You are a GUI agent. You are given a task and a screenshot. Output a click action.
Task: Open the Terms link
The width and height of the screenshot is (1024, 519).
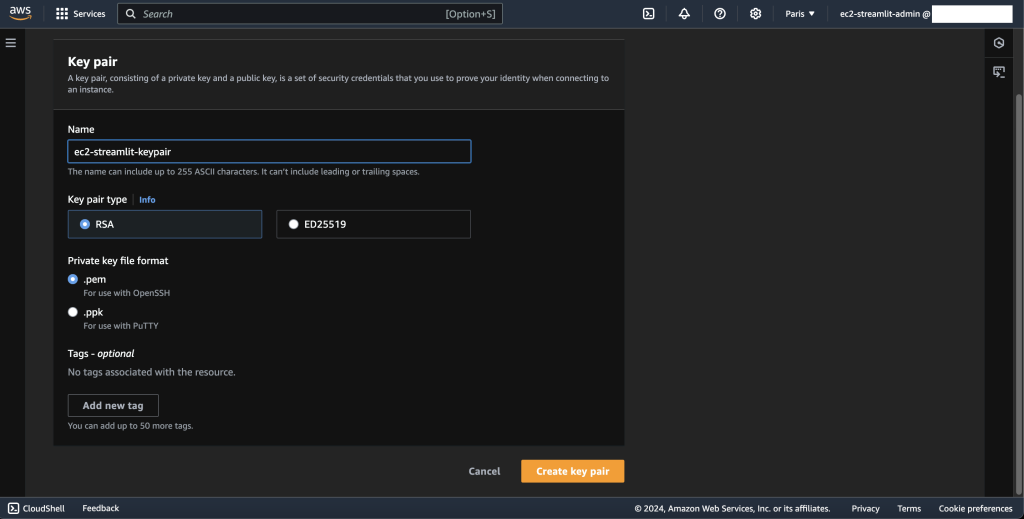click(x=909, y=509)
